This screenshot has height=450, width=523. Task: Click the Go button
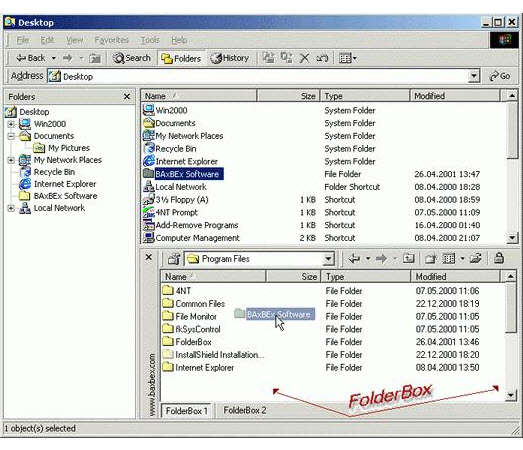(500, 76)
